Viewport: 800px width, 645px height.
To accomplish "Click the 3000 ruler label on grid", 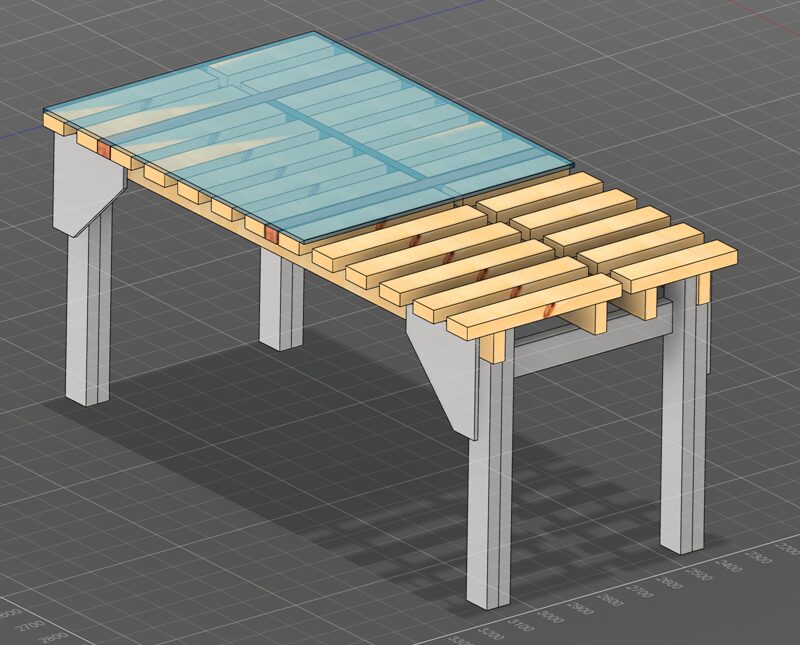I will pyautogui.click(x=550, y=618).
